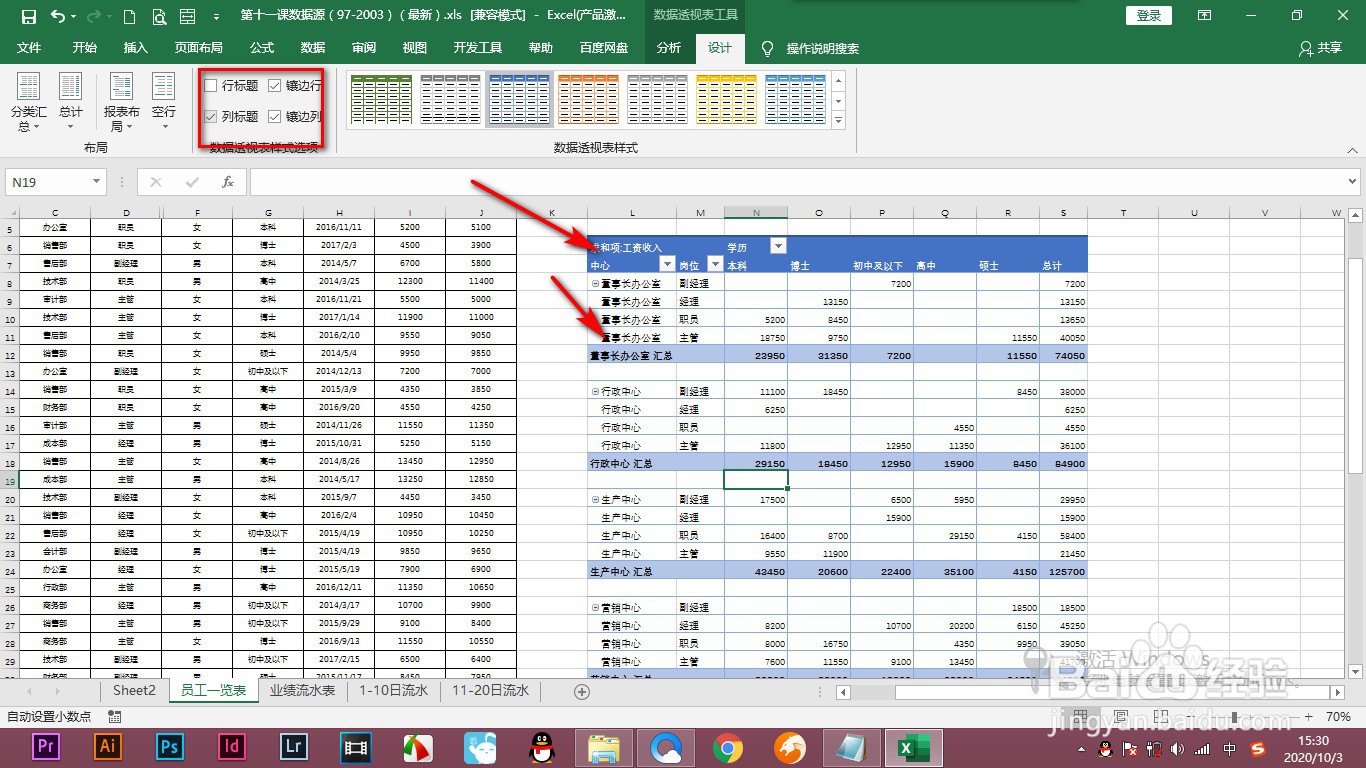
Task: Click the Save icon in quick access toolbar
Action: 28,16
